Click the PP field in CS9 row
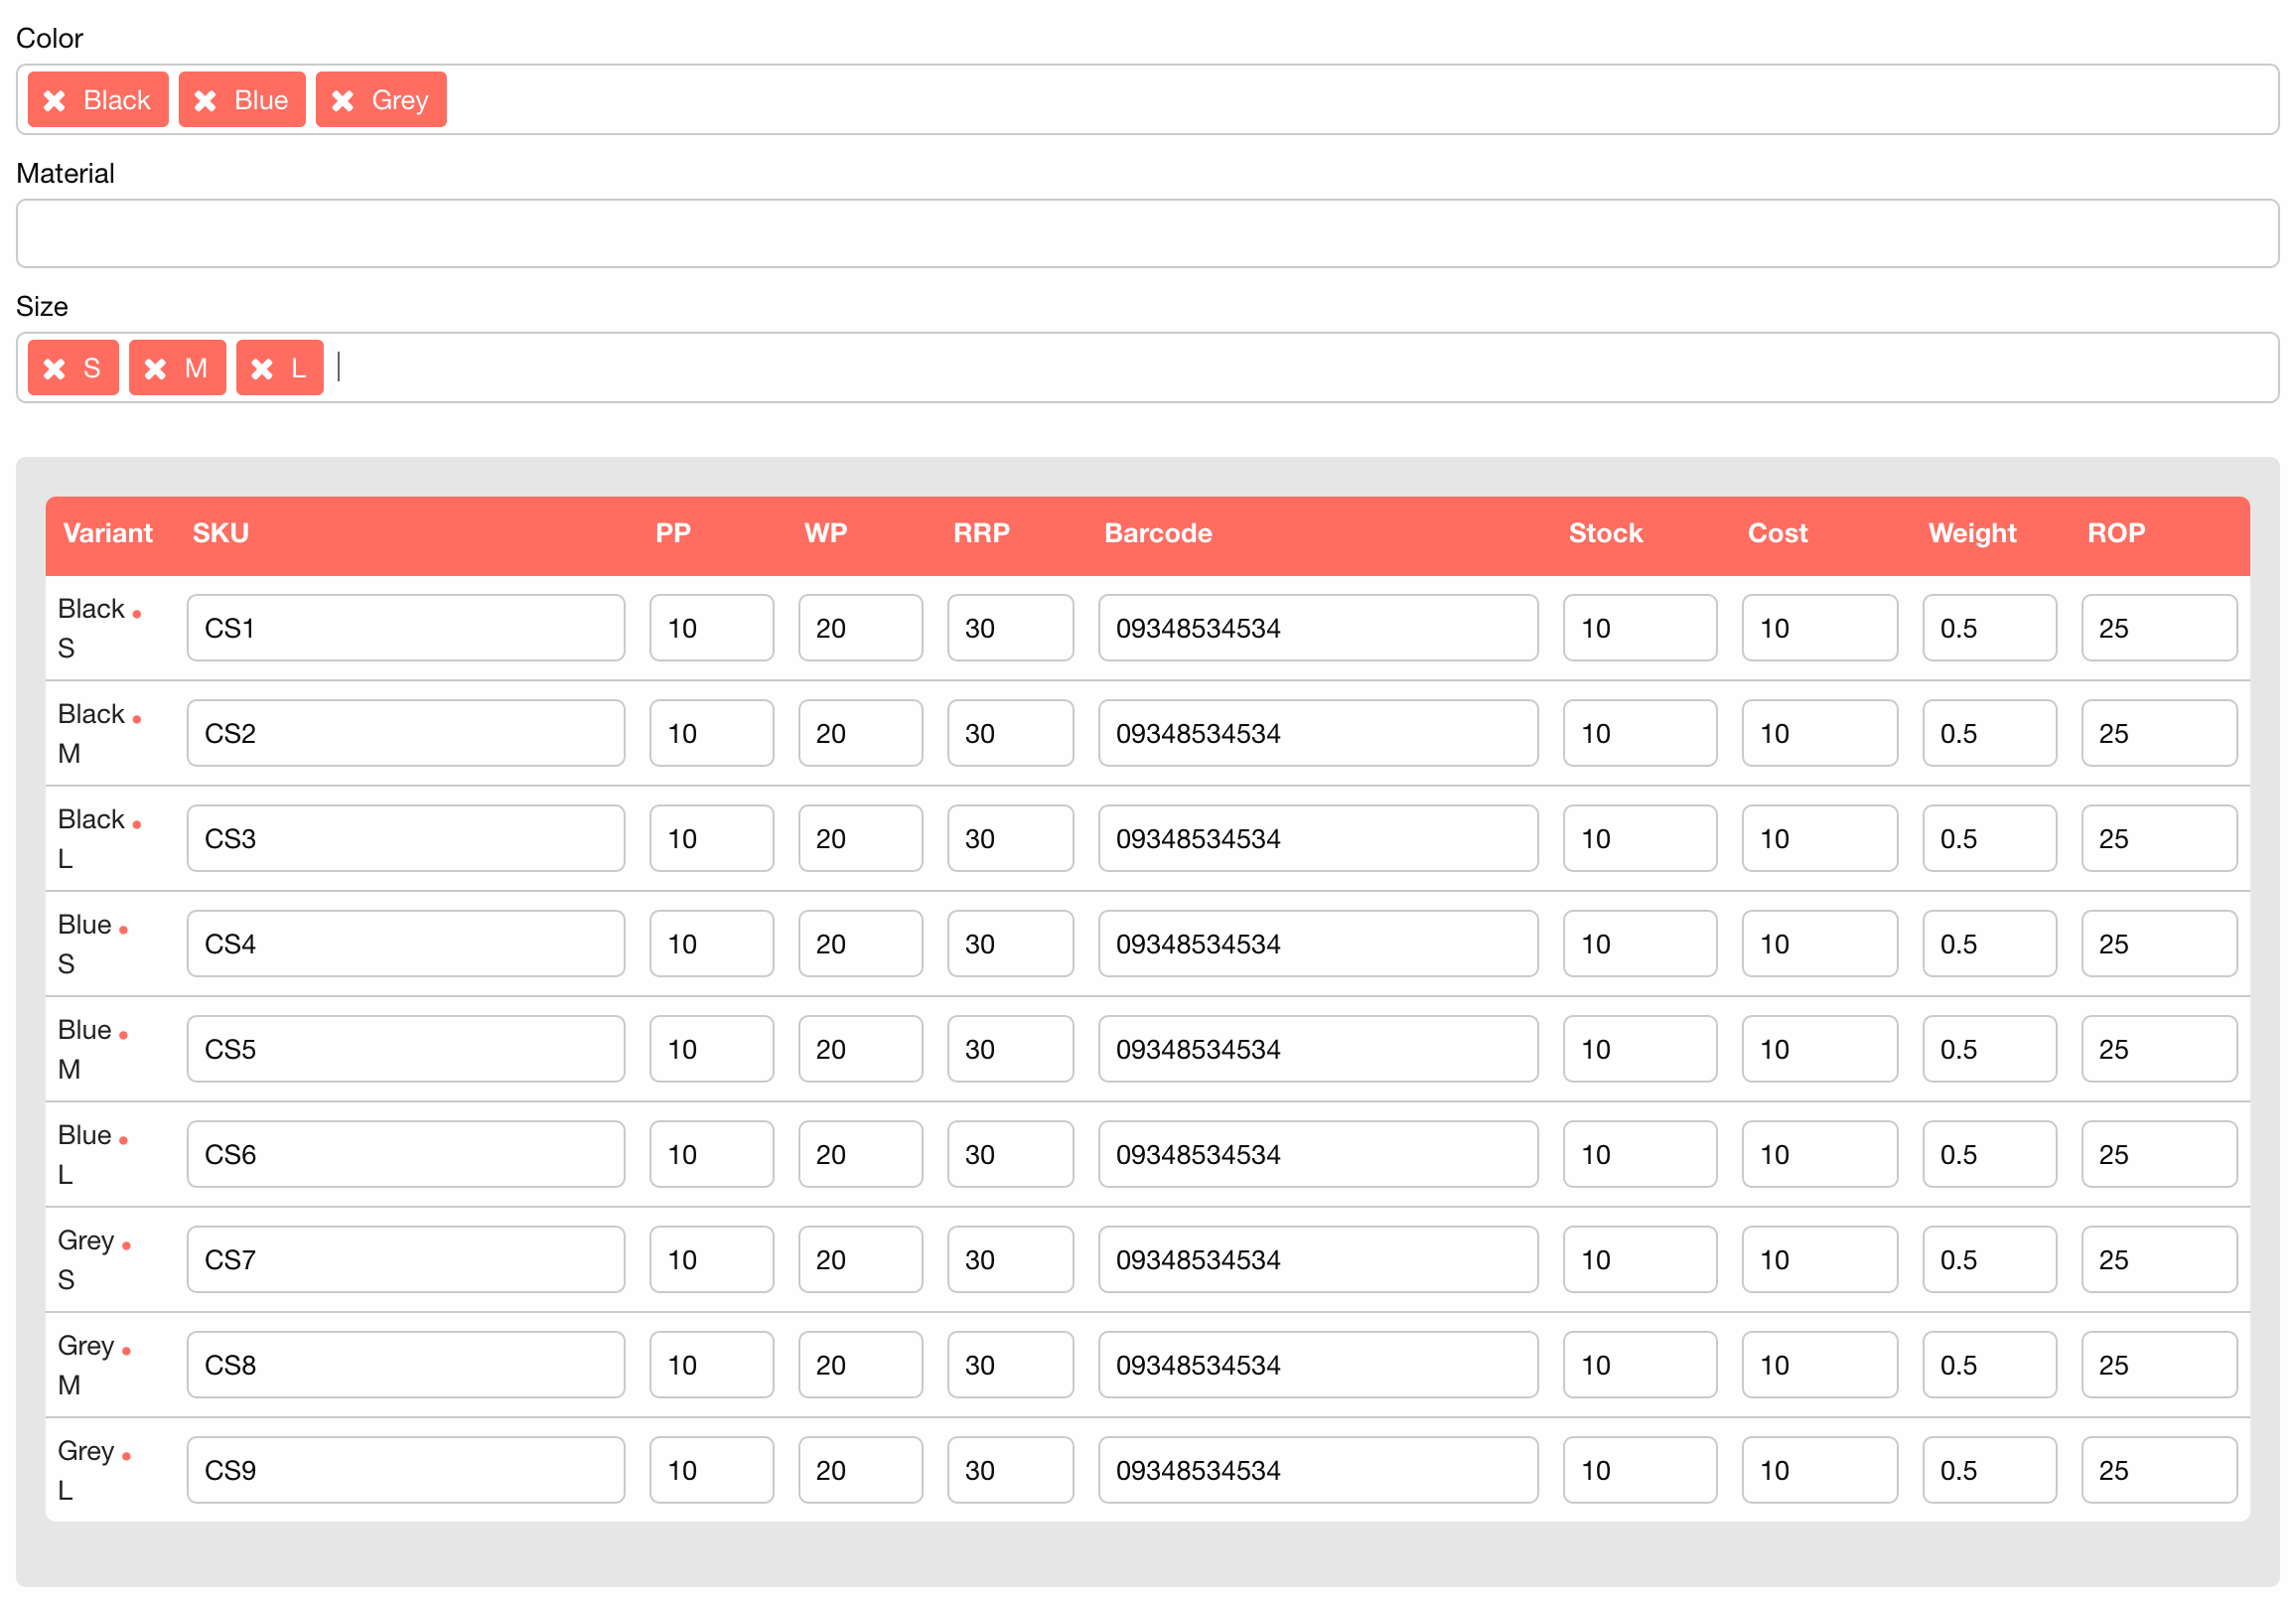Image resolution: width=2296 pixels, height=1601 pixels. [711, 1470]
